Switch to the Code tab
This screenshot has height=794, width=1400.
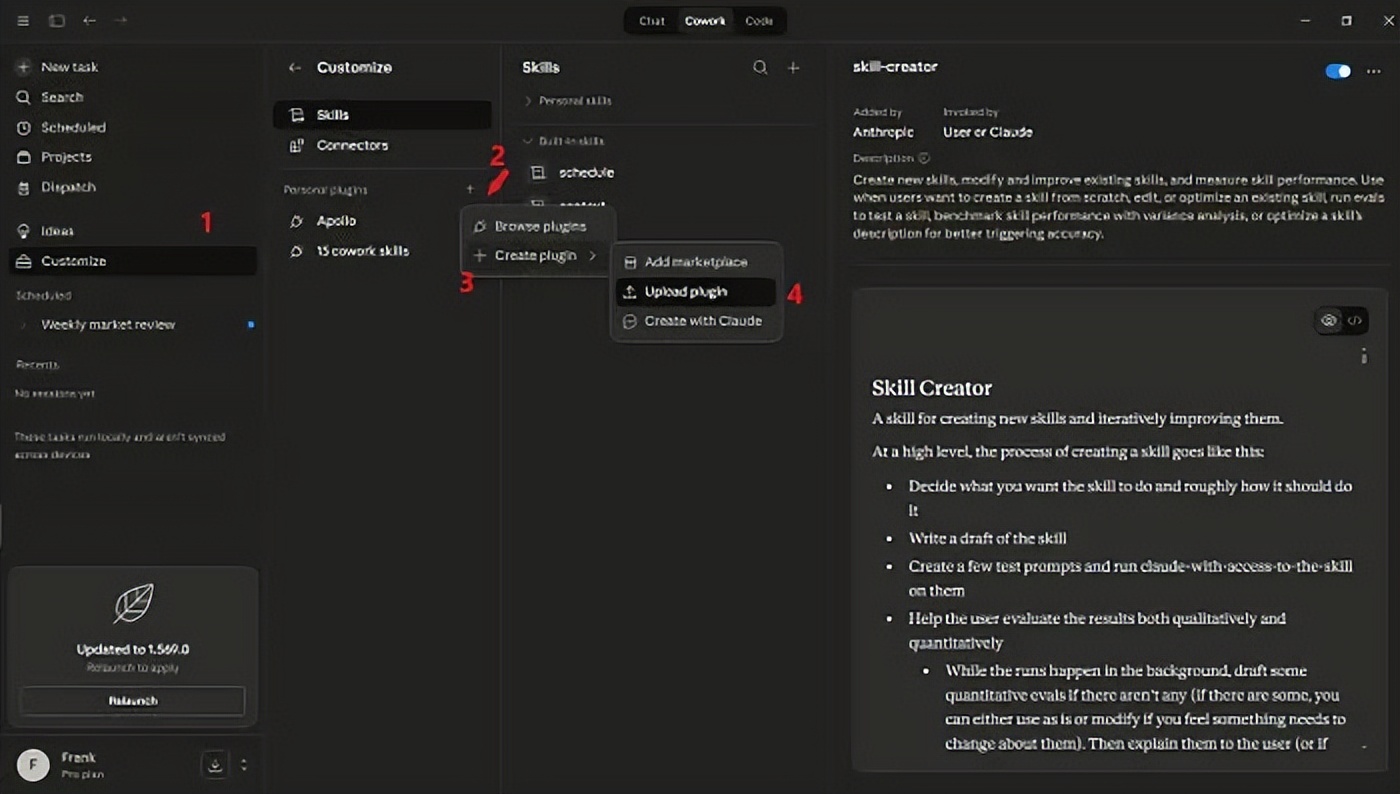point(759,21)
